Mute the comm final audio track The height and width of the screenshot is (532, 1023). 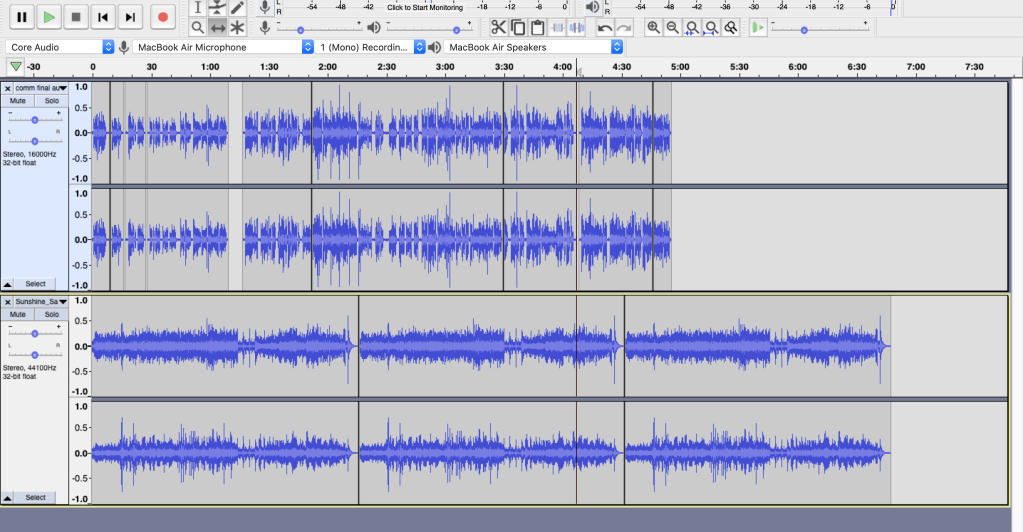pyautogui.click(x=18, y=101)
